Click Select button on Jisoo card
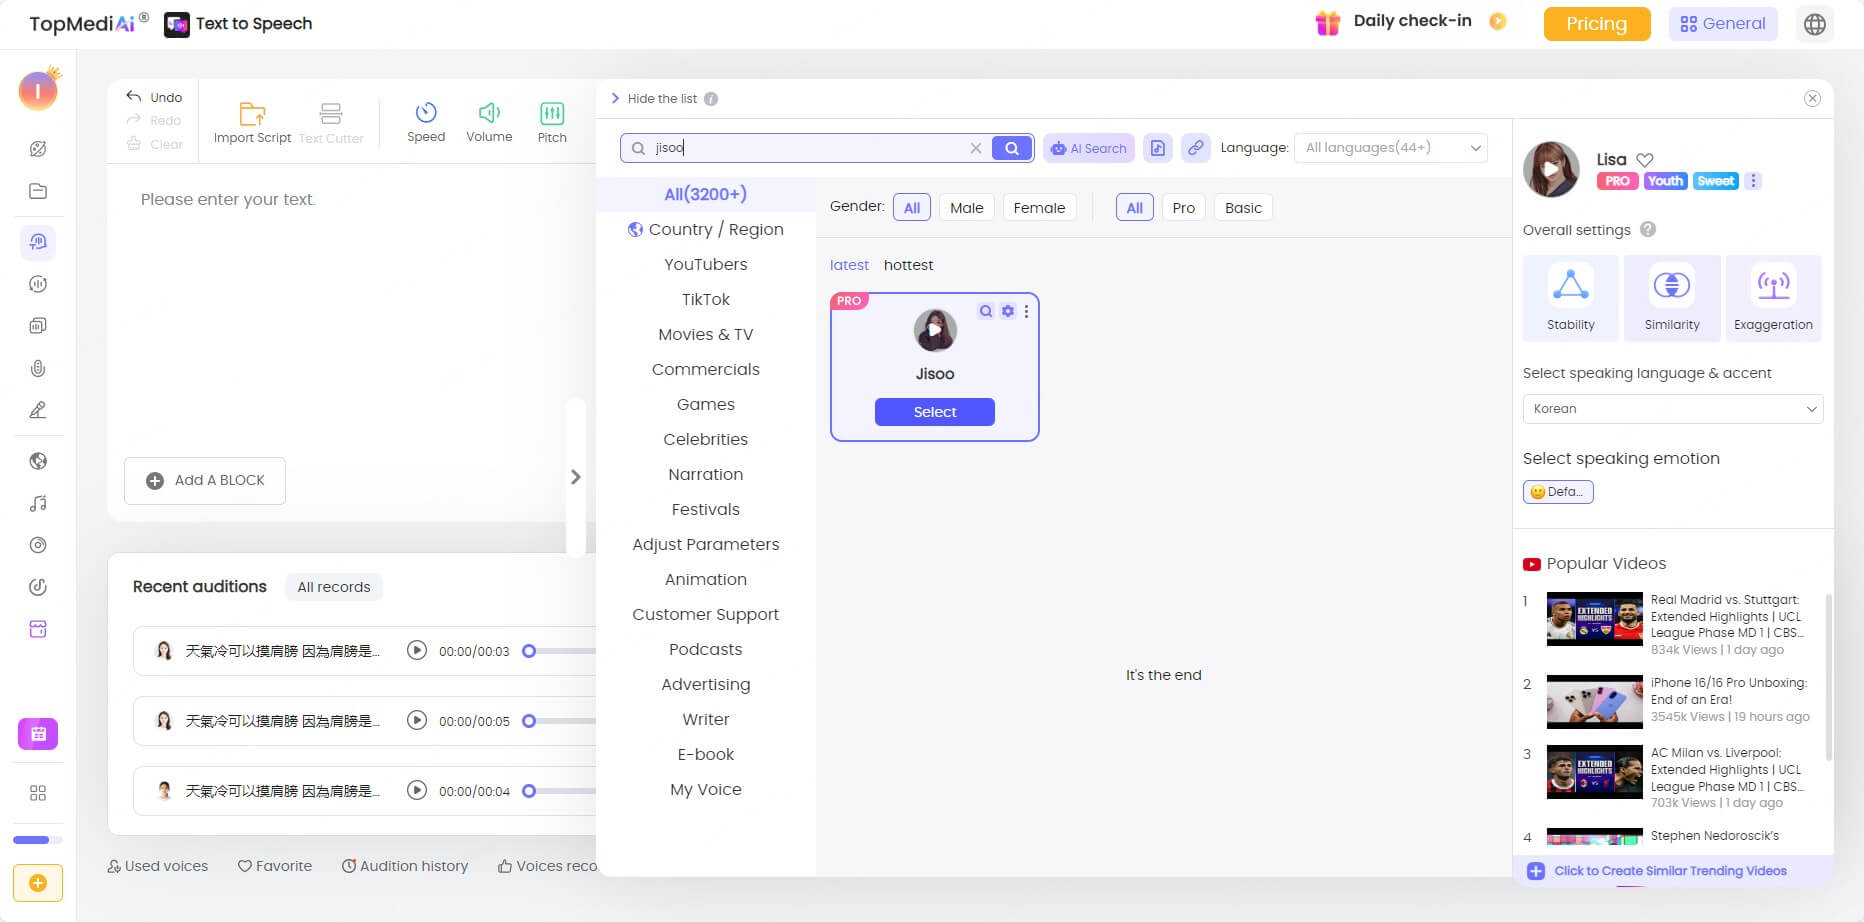 tap(934, 412)
